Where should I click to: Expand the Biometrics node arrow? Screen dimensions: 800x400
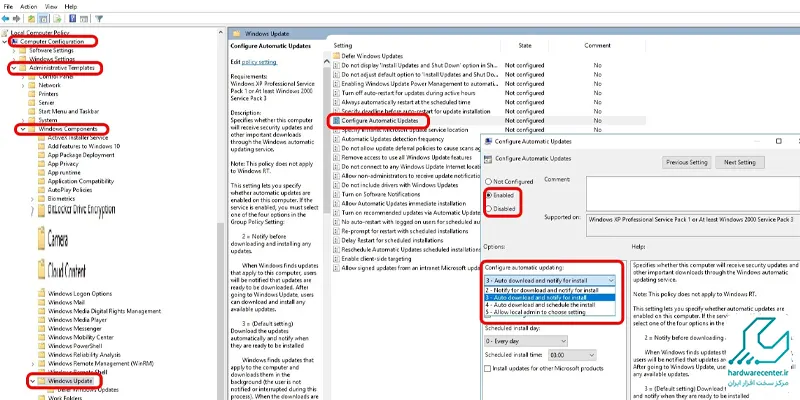32,199
